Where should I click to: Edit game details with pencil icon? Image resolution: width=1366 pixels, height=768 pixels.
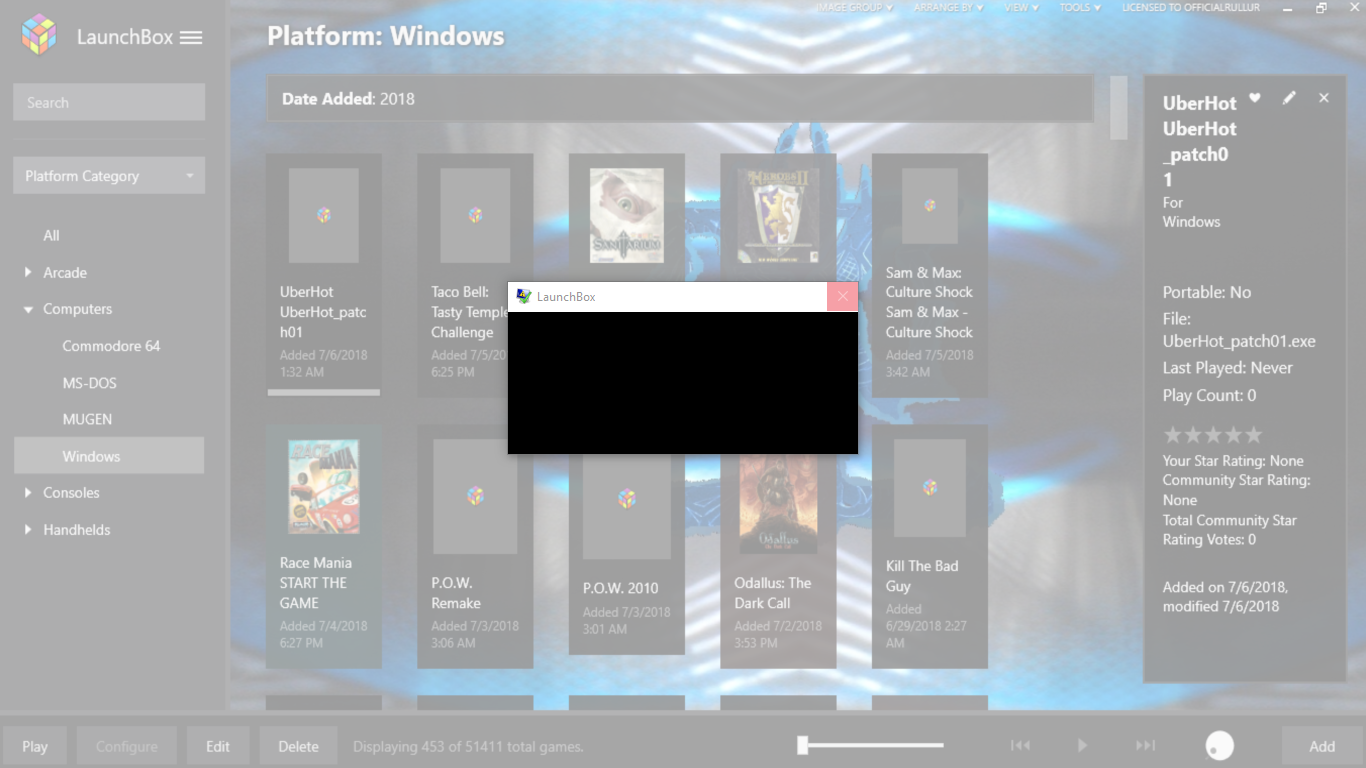click(1289, 98)
